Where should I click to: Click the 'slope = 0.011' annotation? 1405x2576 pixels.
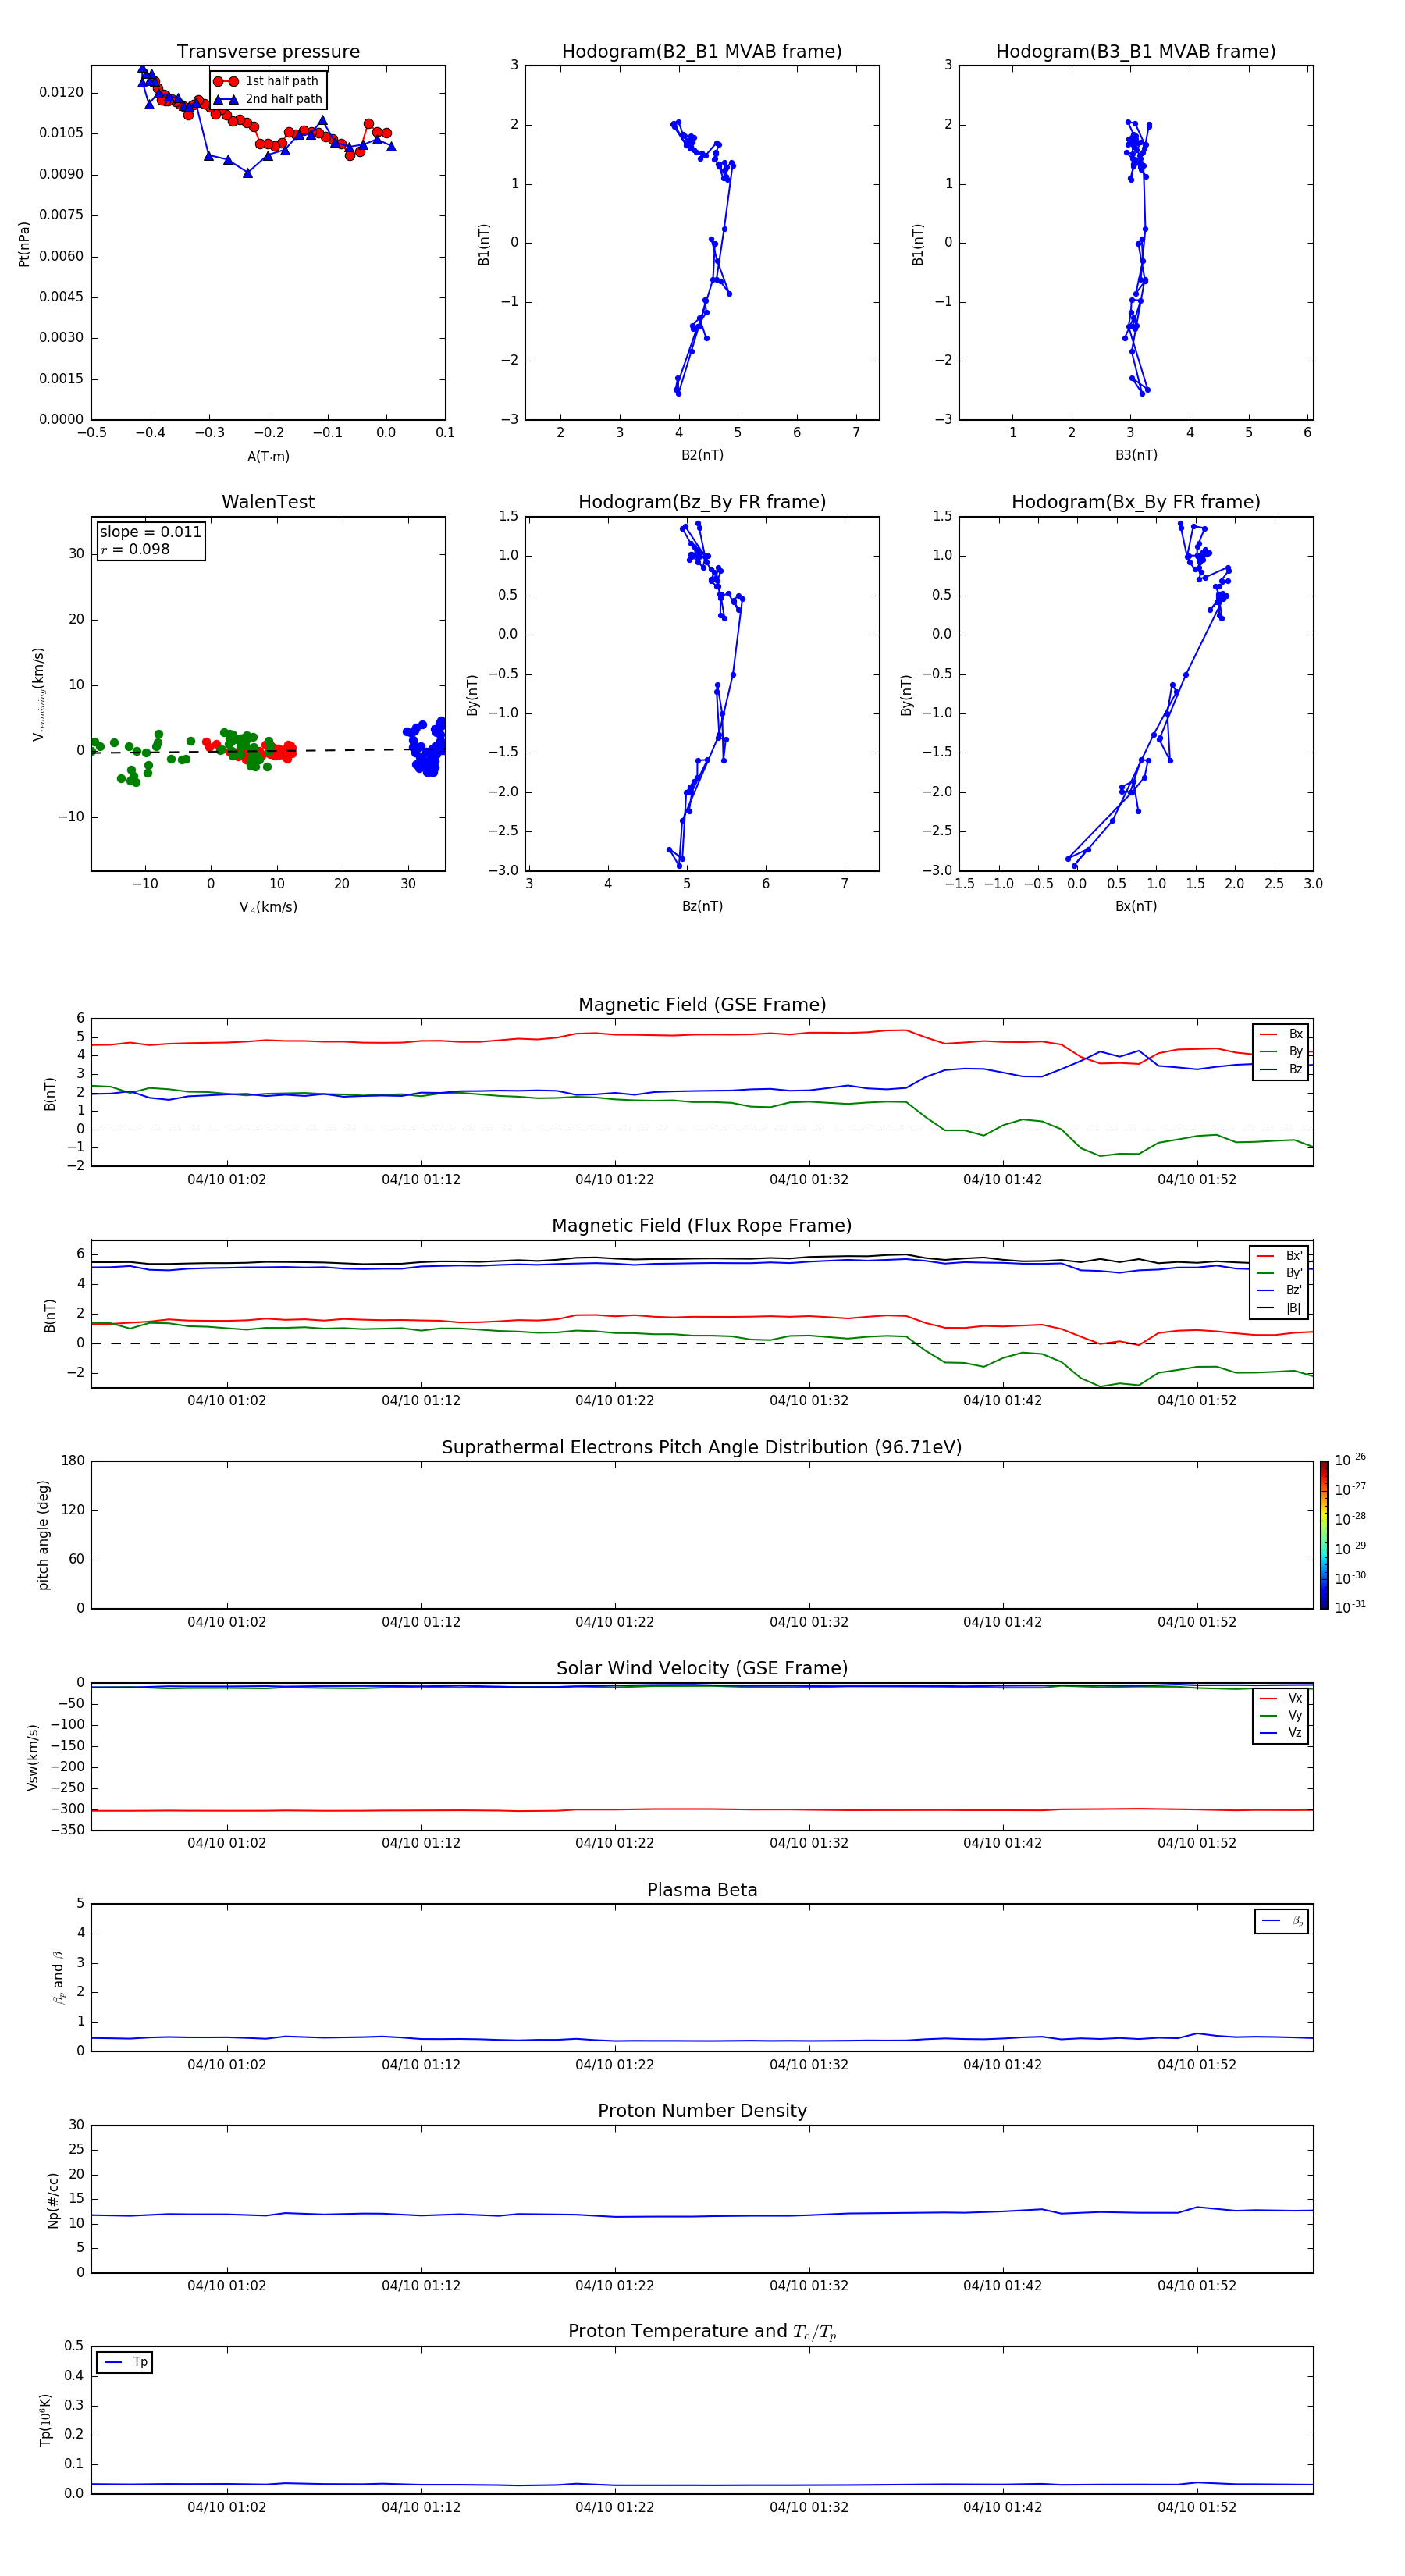coord(150,532)
